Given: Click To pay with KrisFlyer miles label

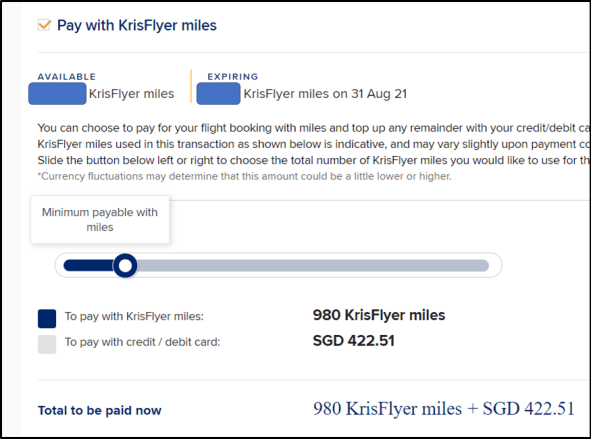Looking at the screenshot, I should 134,316.
